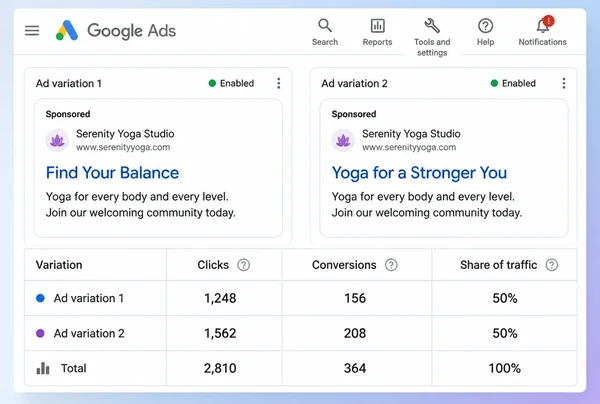Click purple dot beside Ad variation 2 row
Image resolution: width=600 pixels, height=404 pixels.
pos(40,333)
